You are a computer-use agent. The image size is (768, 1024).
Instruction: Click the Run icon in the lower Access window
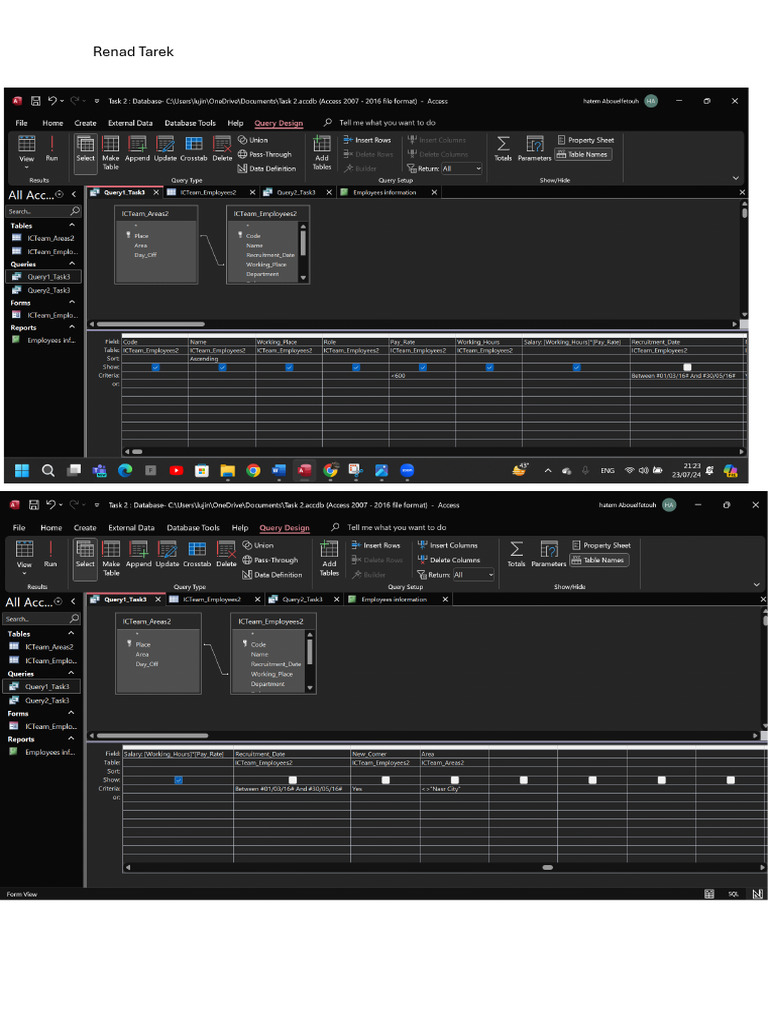click(50, 554)
